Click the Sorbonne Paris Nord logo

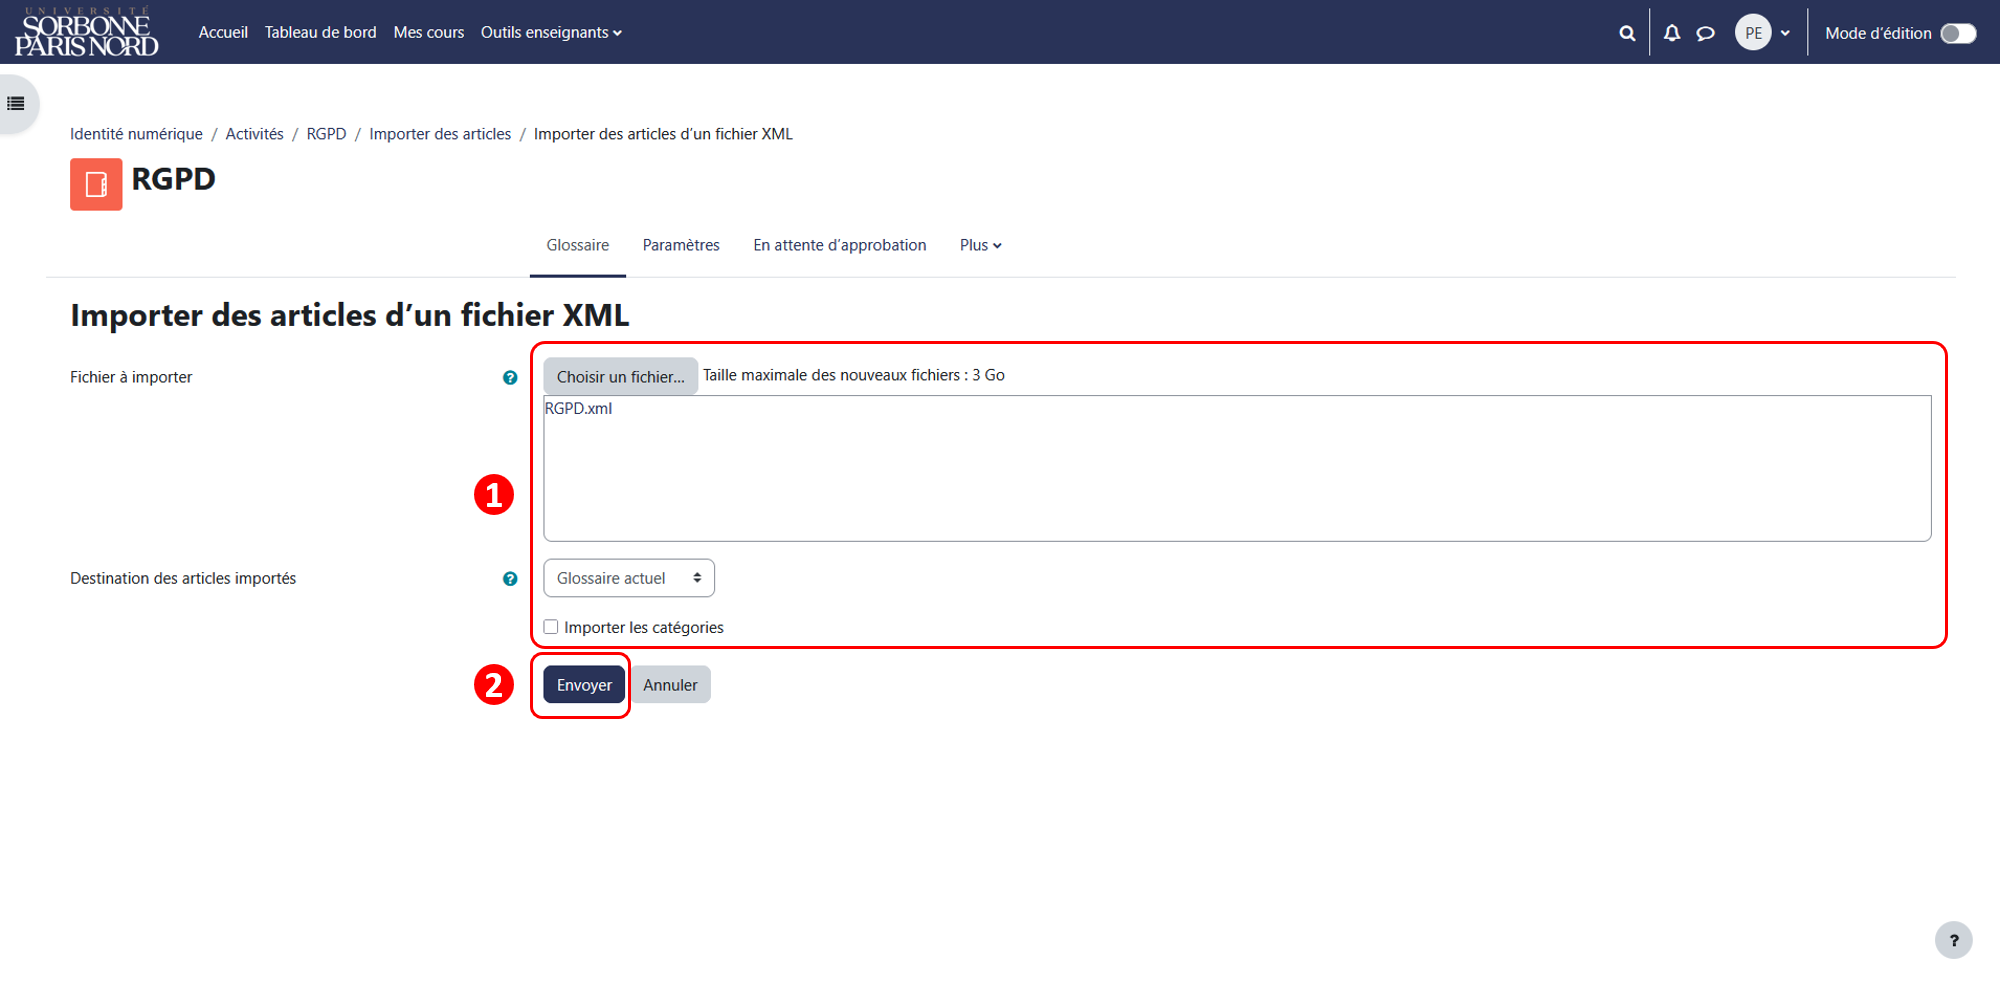click(x=86, y=32)
